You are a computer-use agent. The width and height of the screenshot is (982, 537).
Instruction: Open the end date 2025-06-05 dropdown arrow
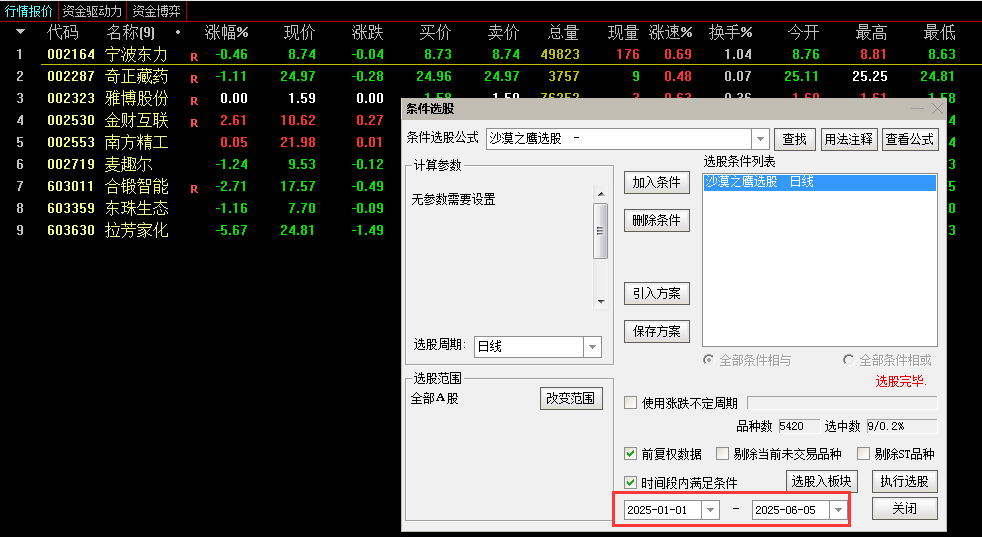point(838,510)
